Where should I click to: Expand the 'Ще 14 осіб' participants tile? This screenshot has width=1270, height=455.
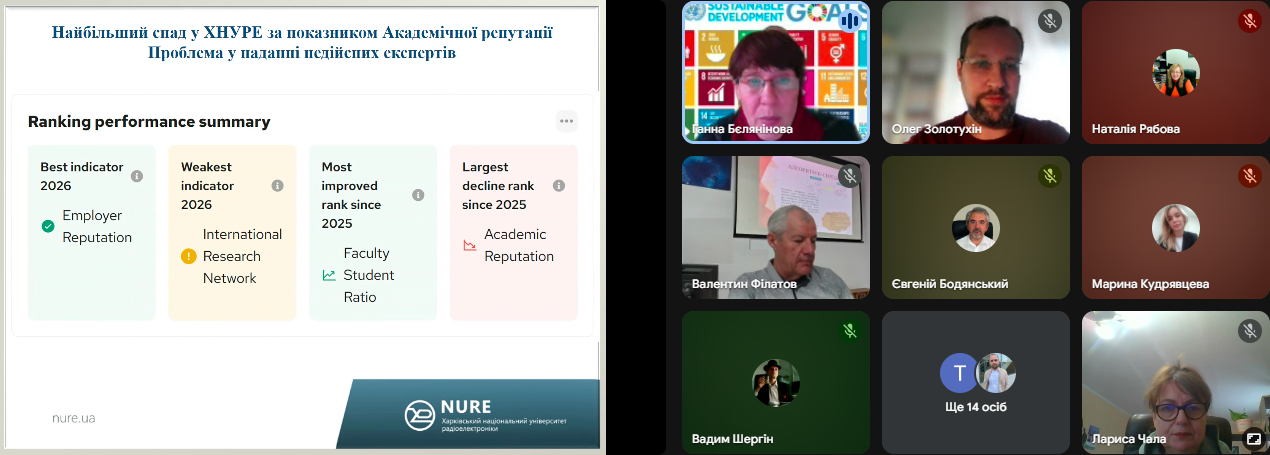(x=976, y=385)
